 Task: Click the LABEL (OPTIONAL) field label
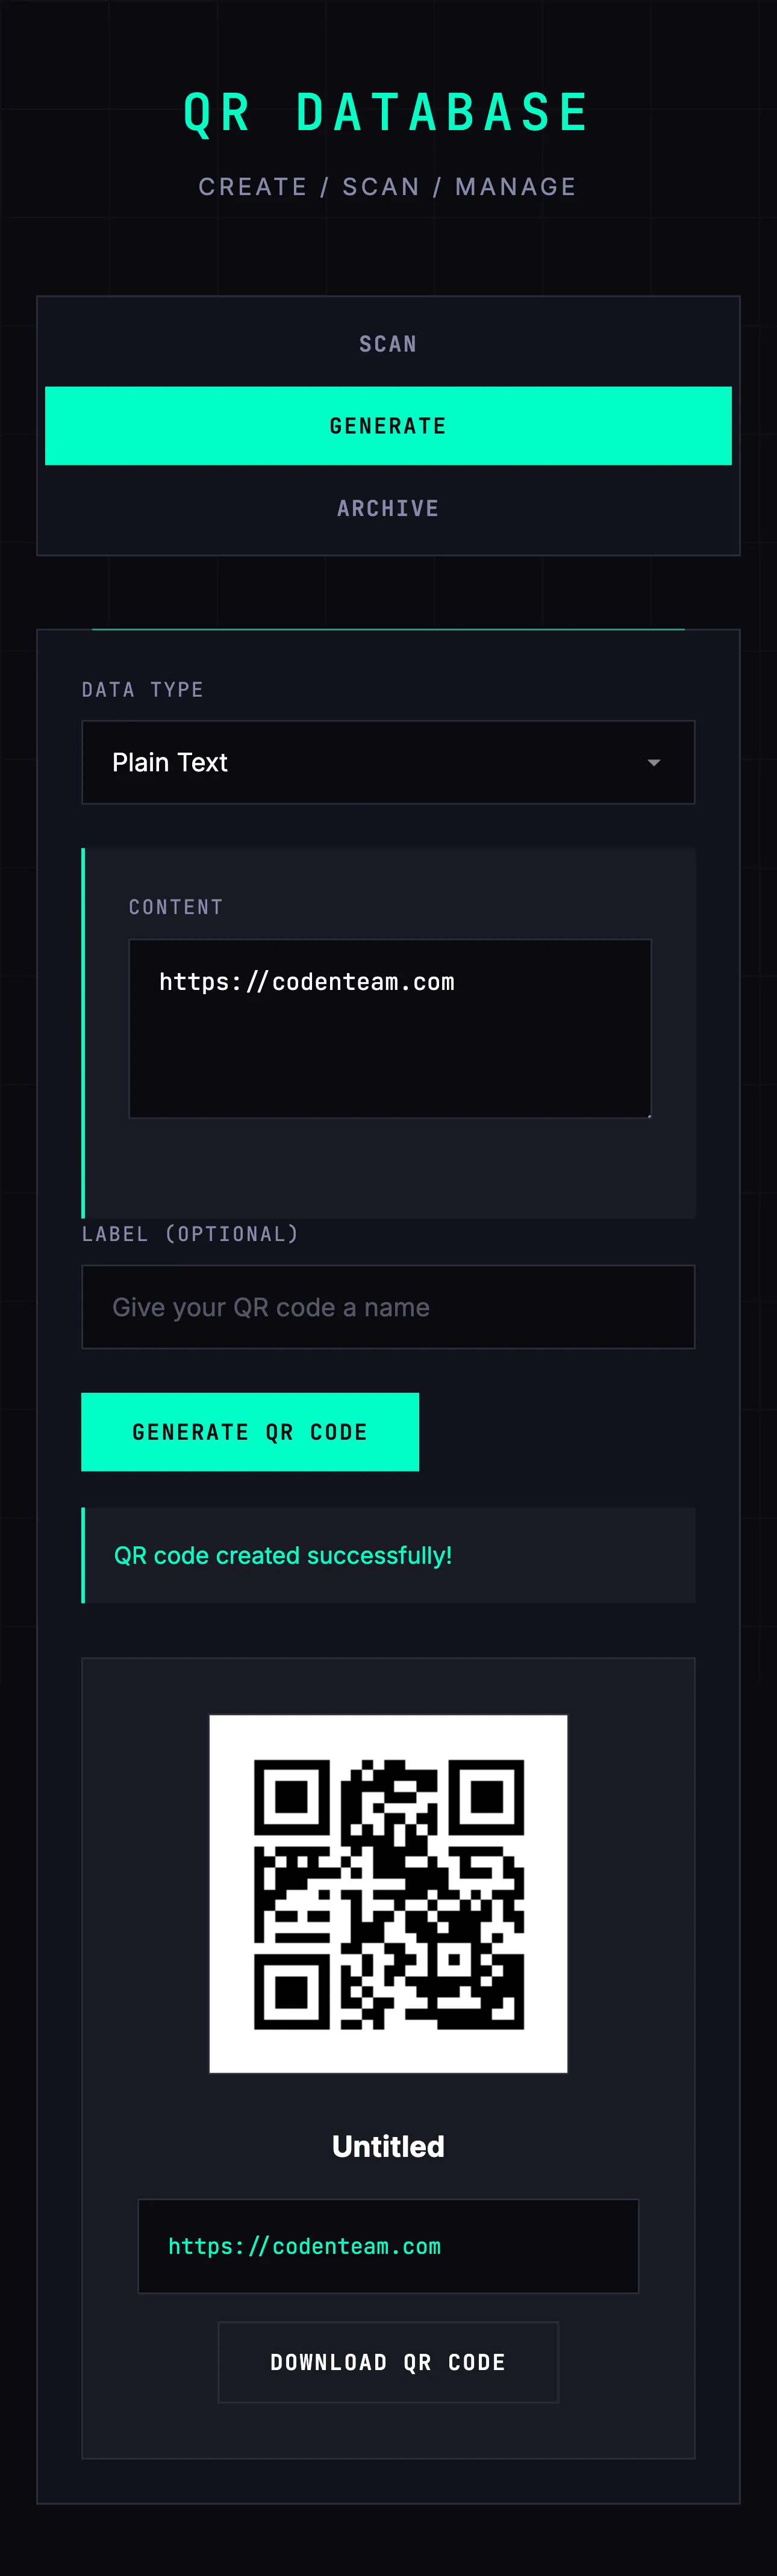point(190,1234)
